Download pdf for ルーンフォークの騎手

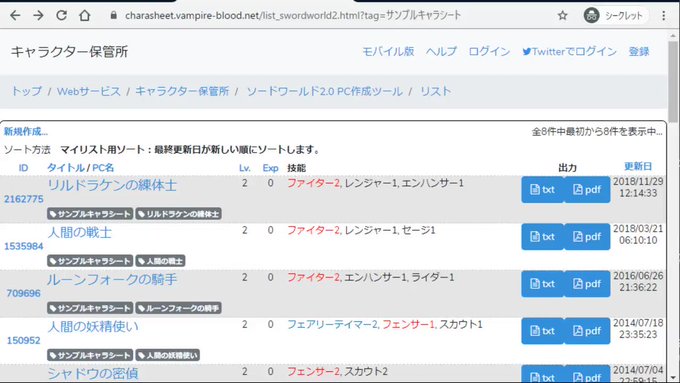(587, 284)
